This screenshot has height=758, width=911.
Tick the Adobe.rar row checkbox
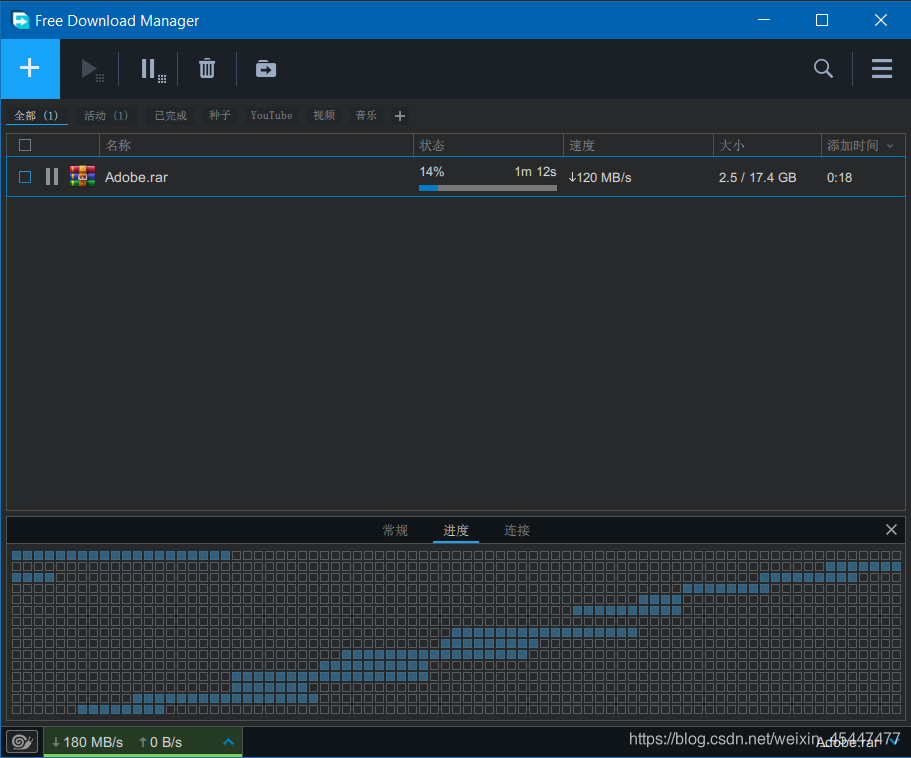(25, 177)
